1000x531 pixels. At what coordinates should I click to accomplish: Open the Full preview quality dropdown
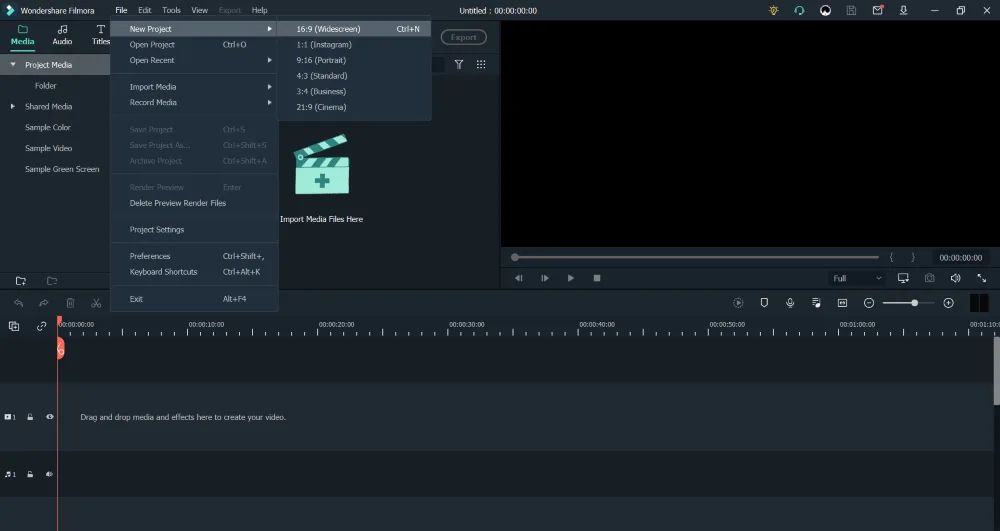tap(857, 278)
